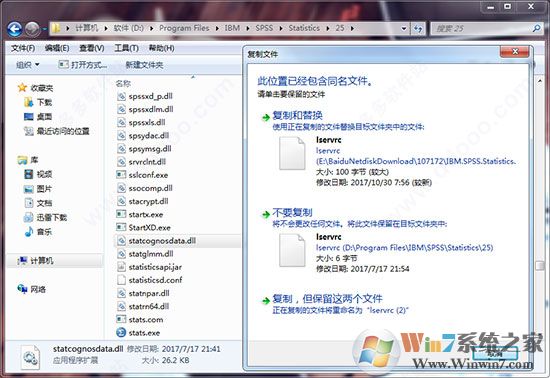Click Statistics in the address breadcrumb
The width and height of the screenshot is (550, 378).
[304, 28]
